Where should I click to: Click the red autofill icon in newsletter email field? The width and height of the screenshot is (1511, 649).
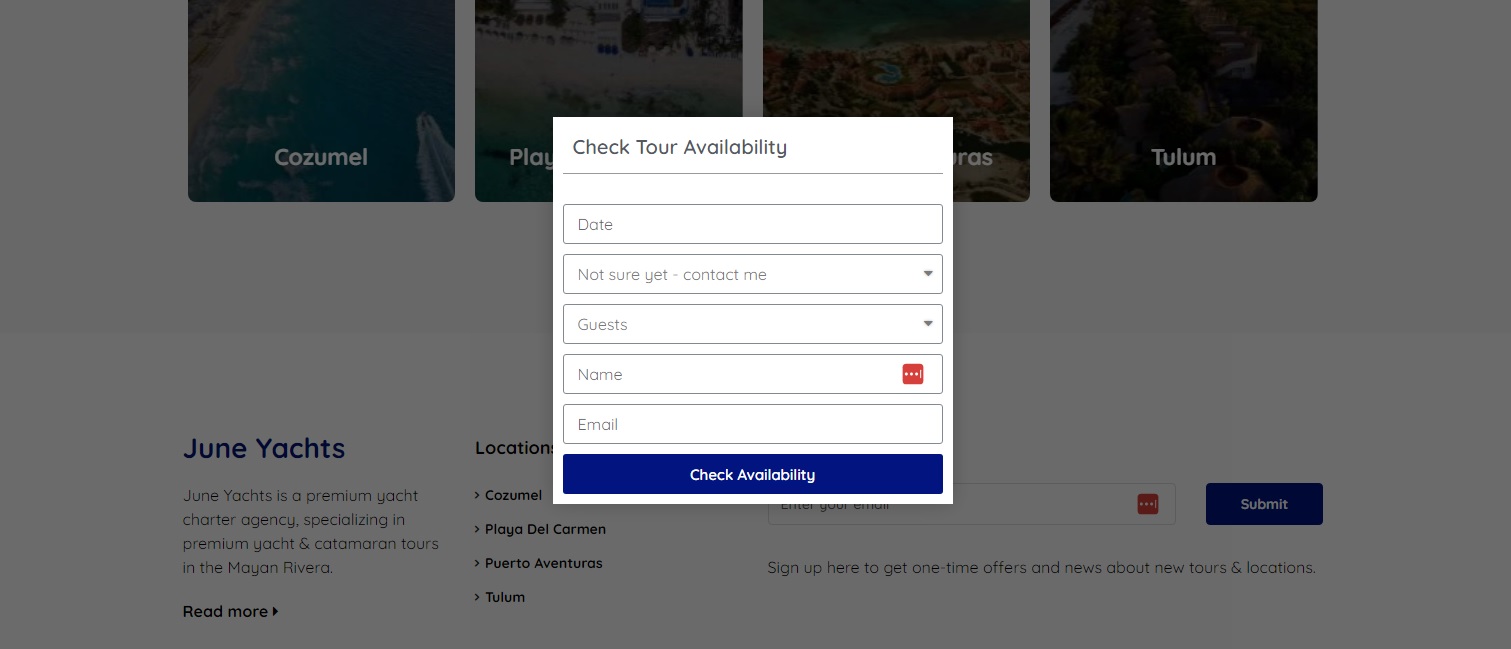[1147, 504]
